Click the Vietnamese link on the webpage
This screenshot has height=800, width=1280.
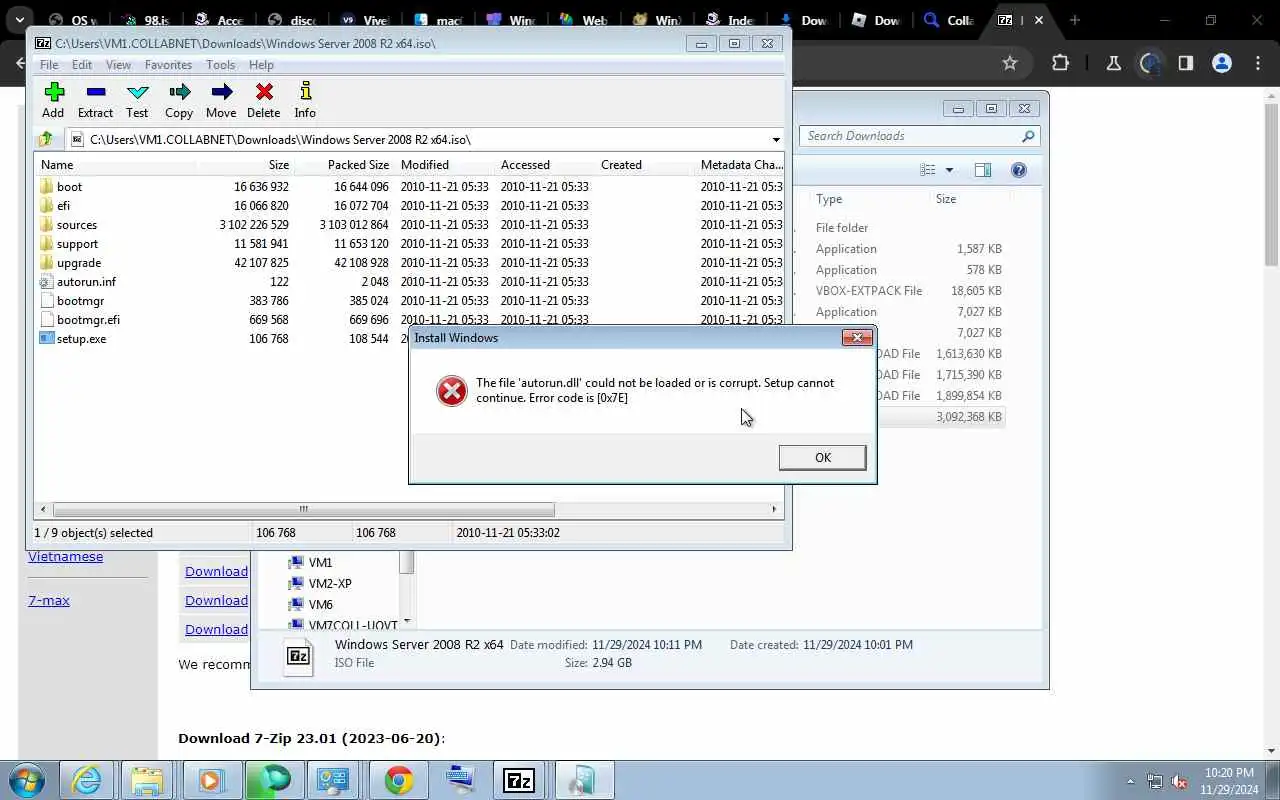(x=65, y=556)
